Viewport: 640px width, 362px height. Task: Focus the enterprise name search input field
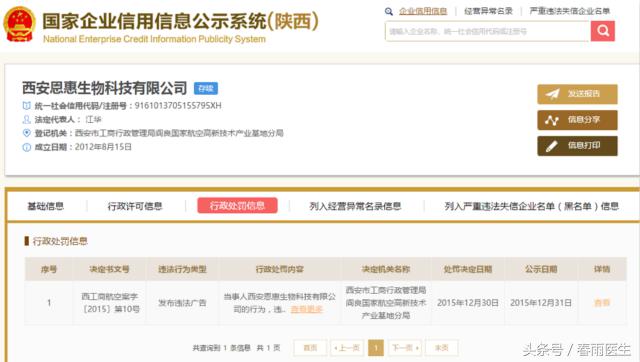click(x=488, y=31)
